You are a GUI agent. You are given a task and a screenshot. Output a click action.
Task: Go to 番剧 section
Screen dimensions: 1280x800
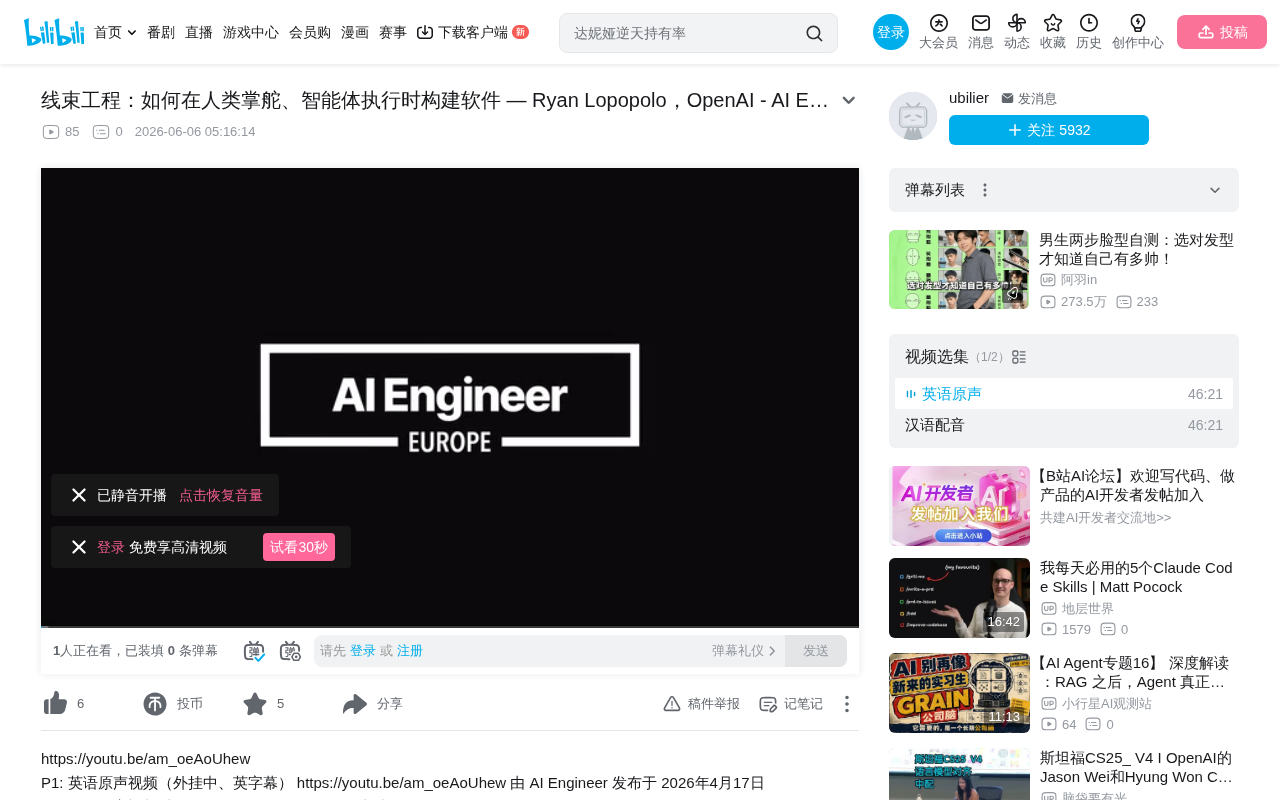pyautogui.click(x=161, y=32)
